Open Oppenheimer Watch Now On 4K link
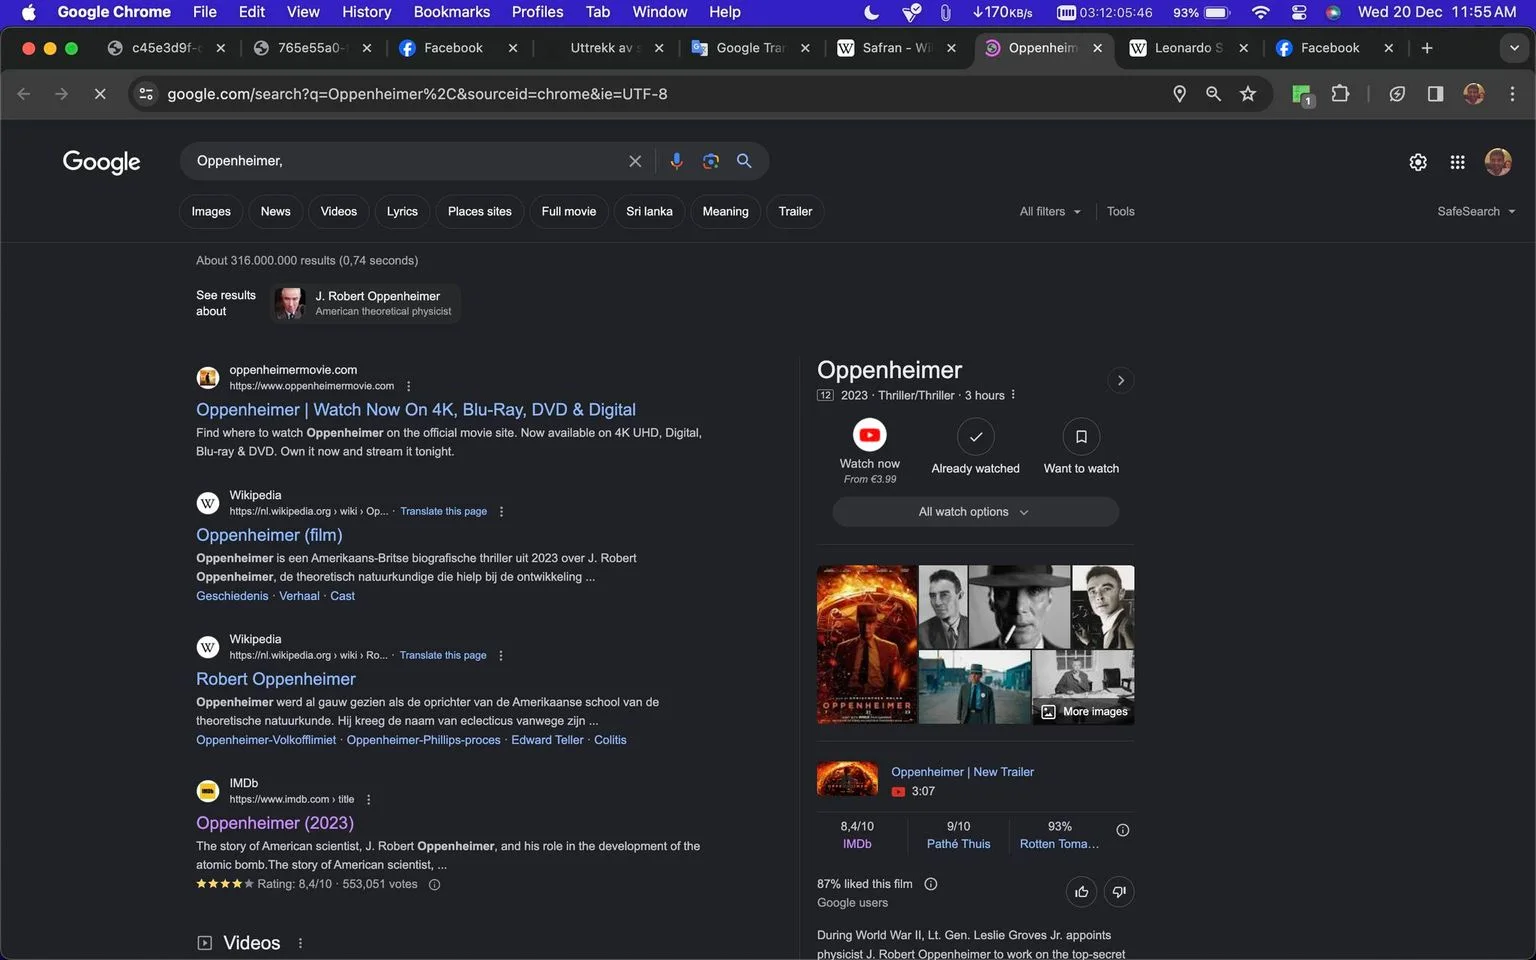The width and height of the screenshot is (1536, 960). [x=416, y=410]
